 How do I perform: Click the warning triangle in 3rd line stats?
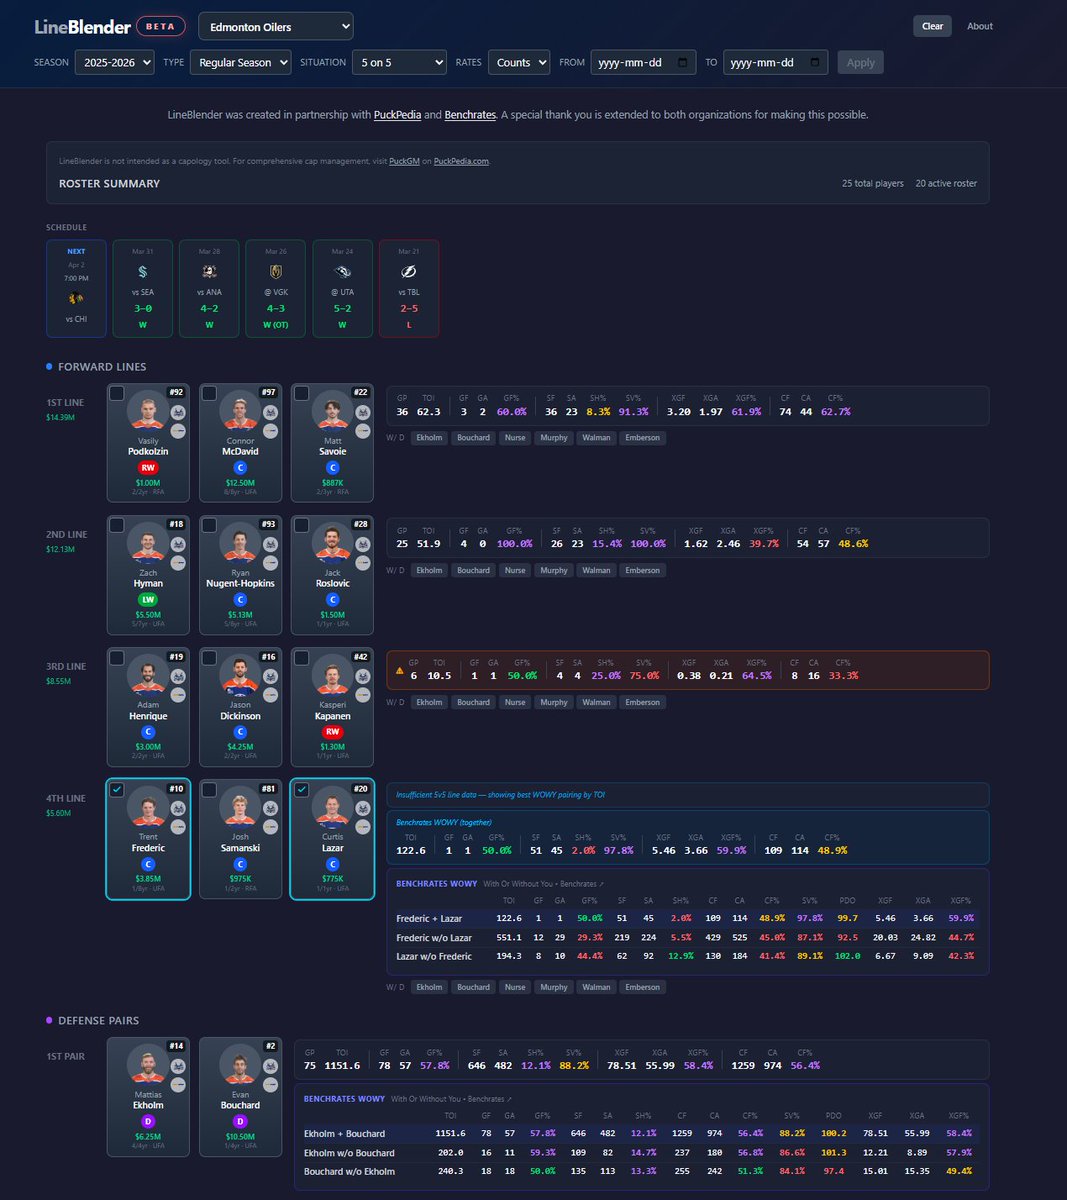coord(401,670)
